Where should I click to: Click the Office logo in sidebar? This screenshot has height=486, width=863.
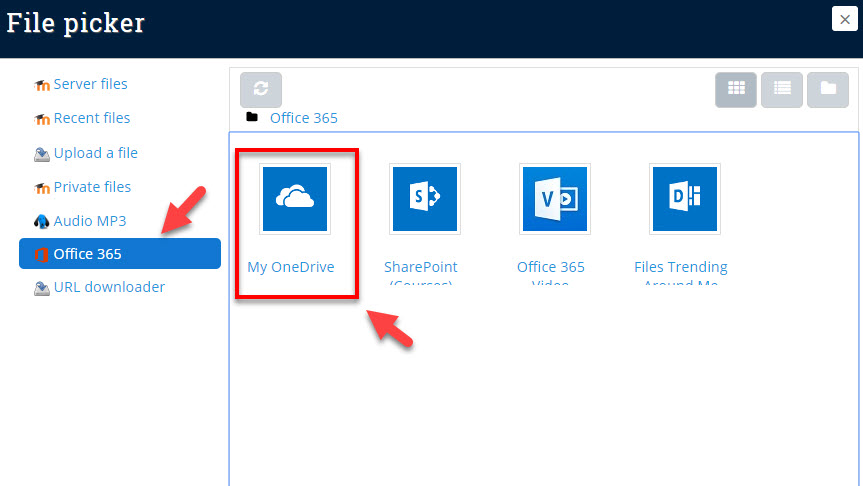[41, 255]
